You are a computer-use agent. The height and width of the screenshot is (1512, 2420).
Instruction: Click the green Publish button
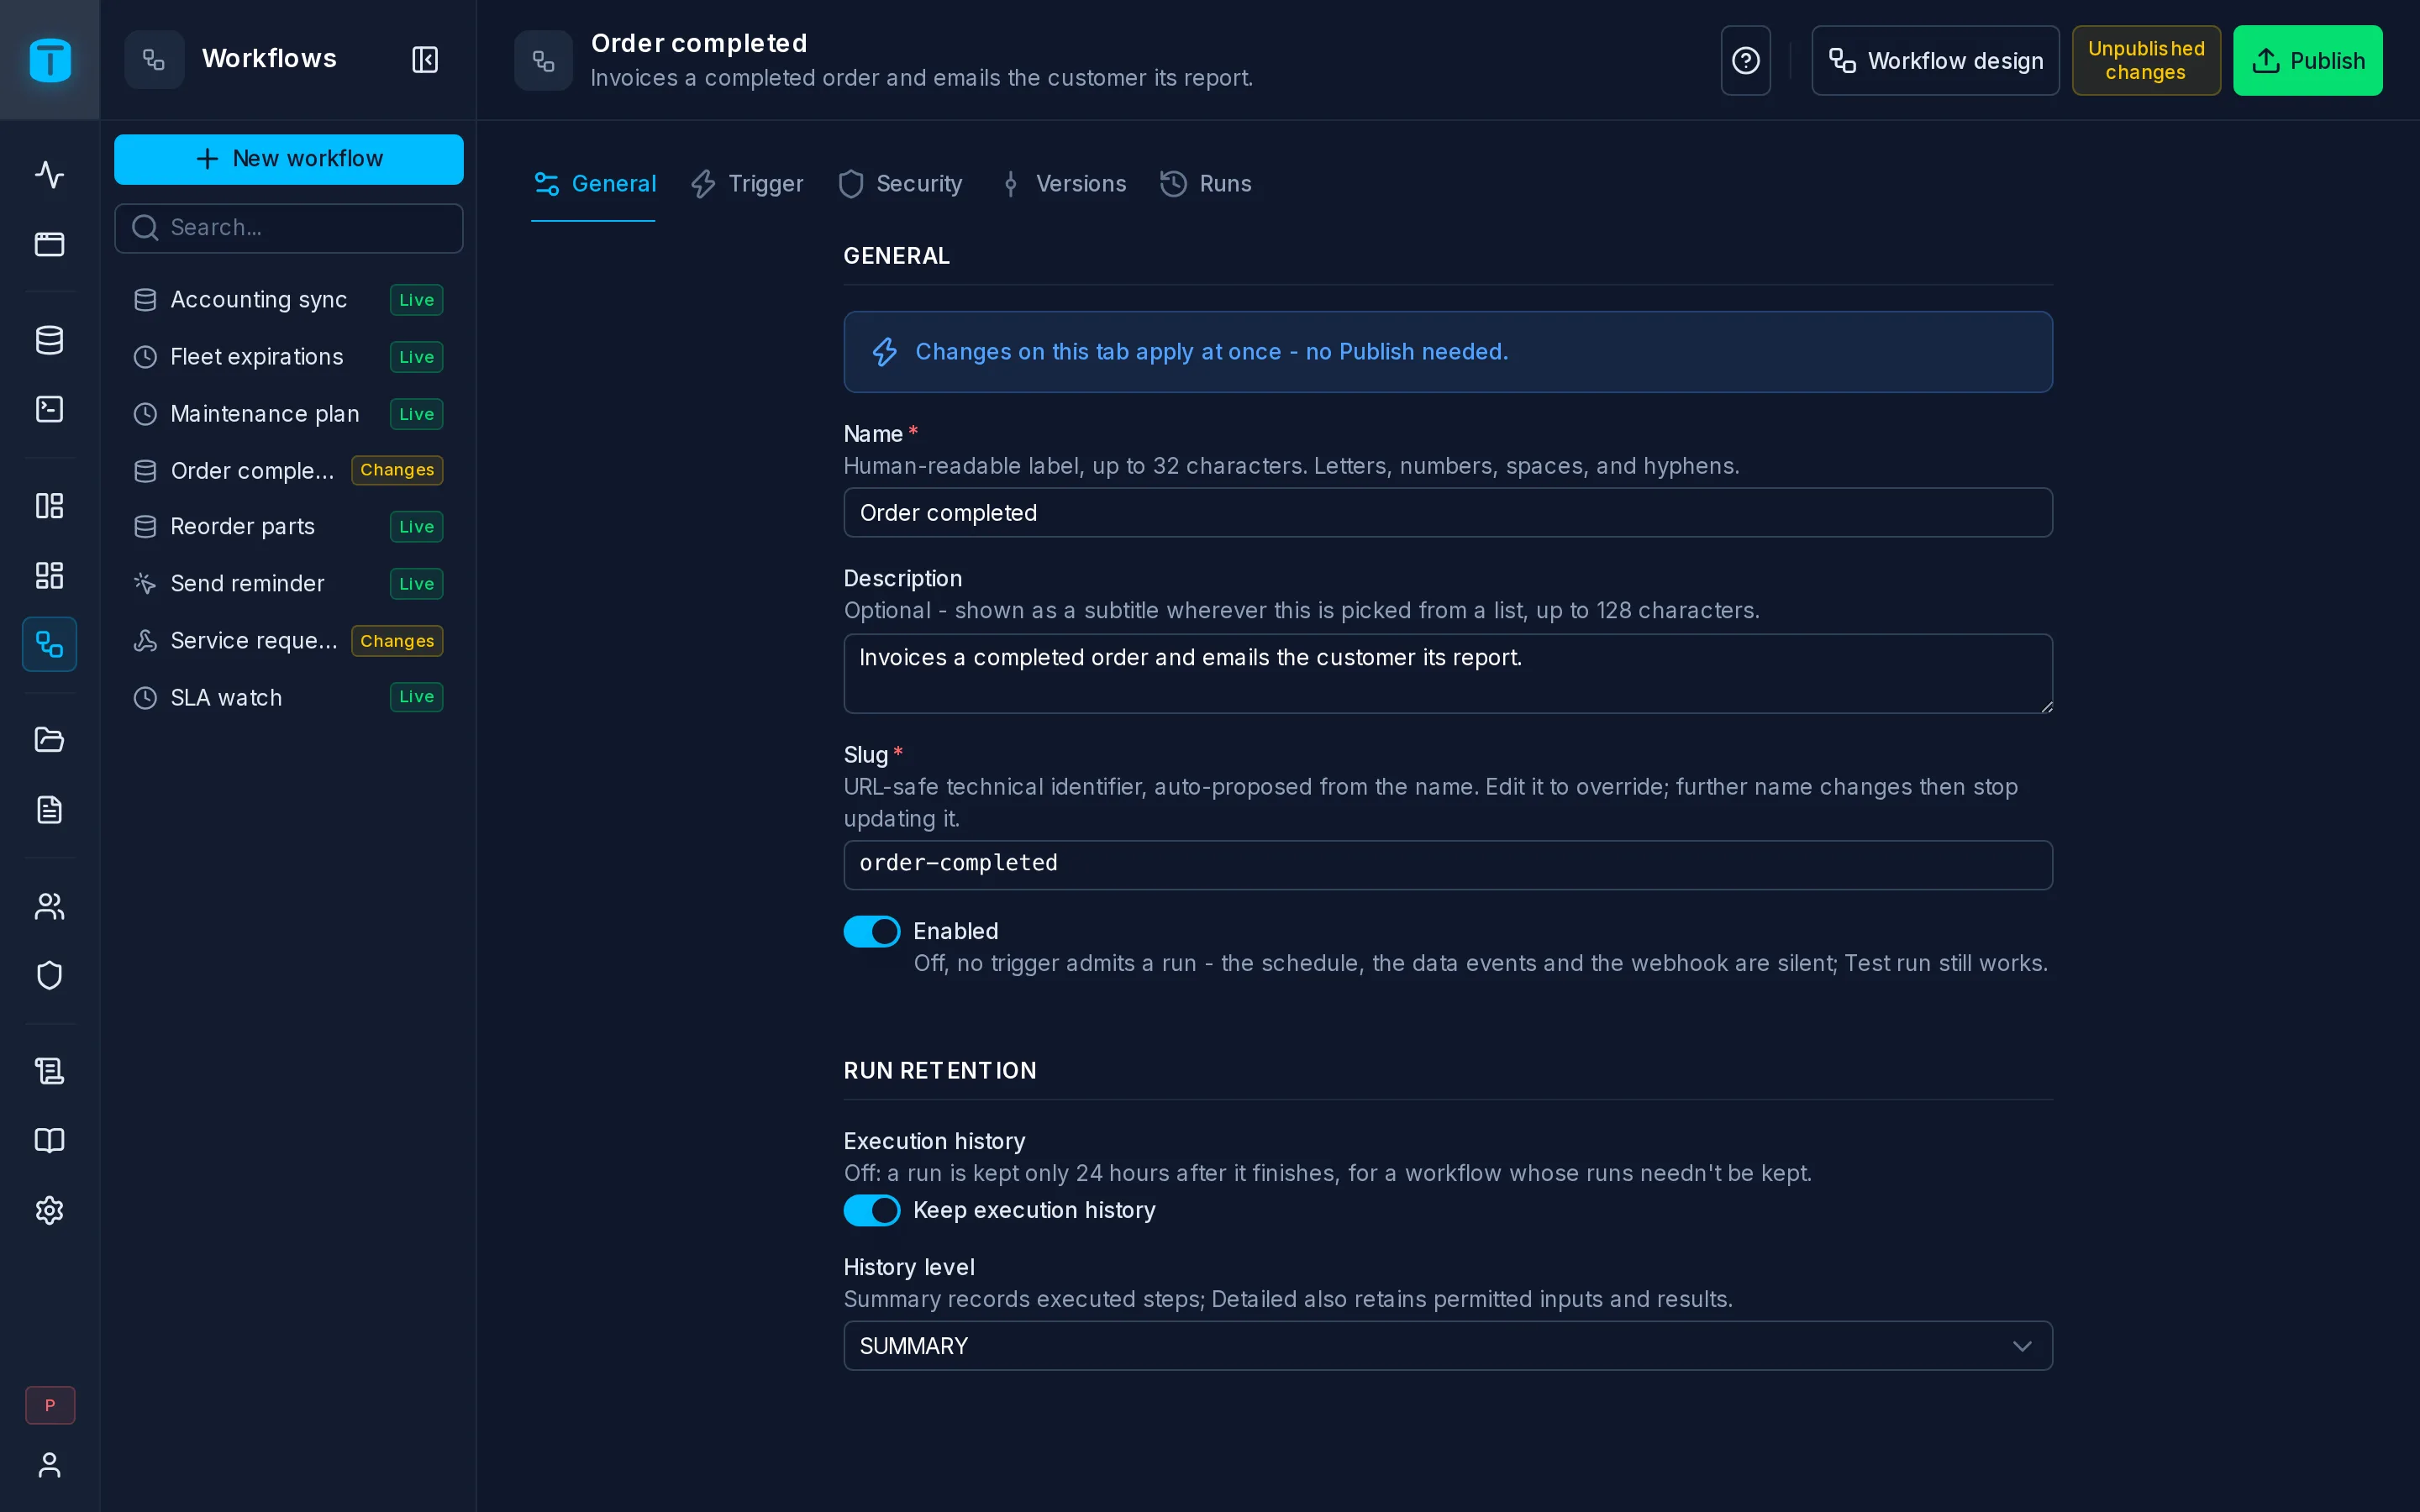point(2307,61)
